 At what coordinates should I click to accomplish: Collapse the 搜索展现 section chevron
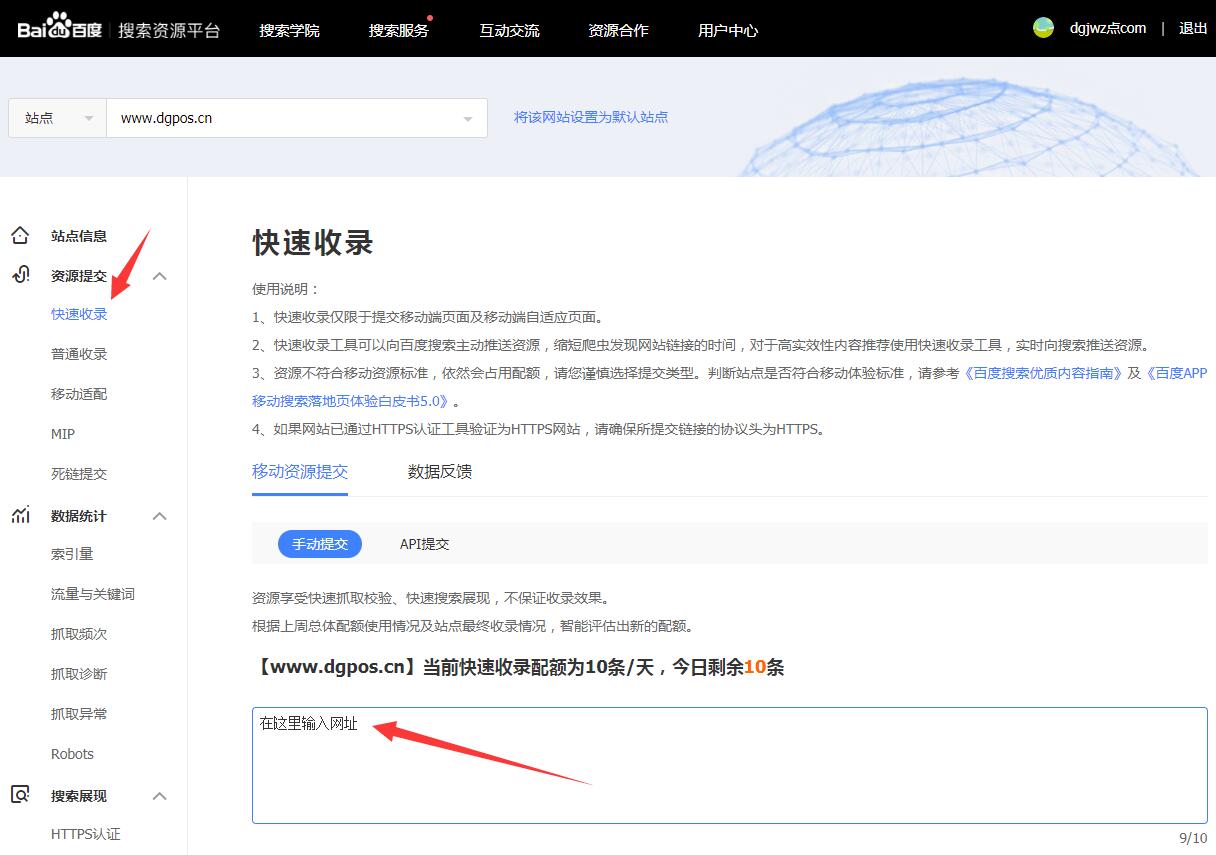pyautogui.click(x=159, y=796)
